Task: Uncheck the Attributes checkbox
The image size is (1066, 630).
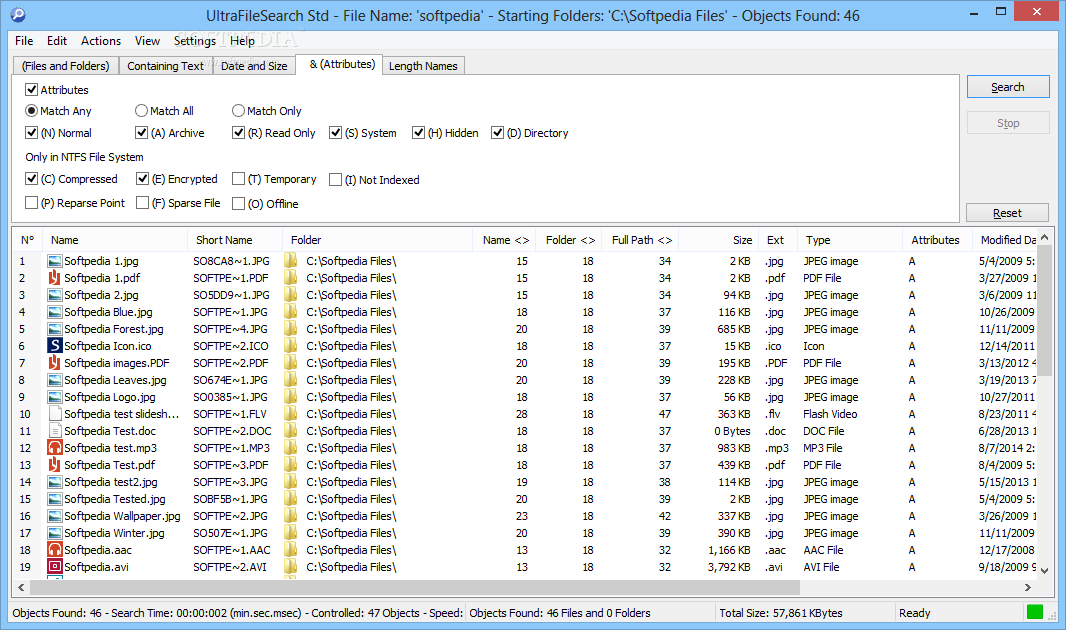Action: click(x=31, y=89)
